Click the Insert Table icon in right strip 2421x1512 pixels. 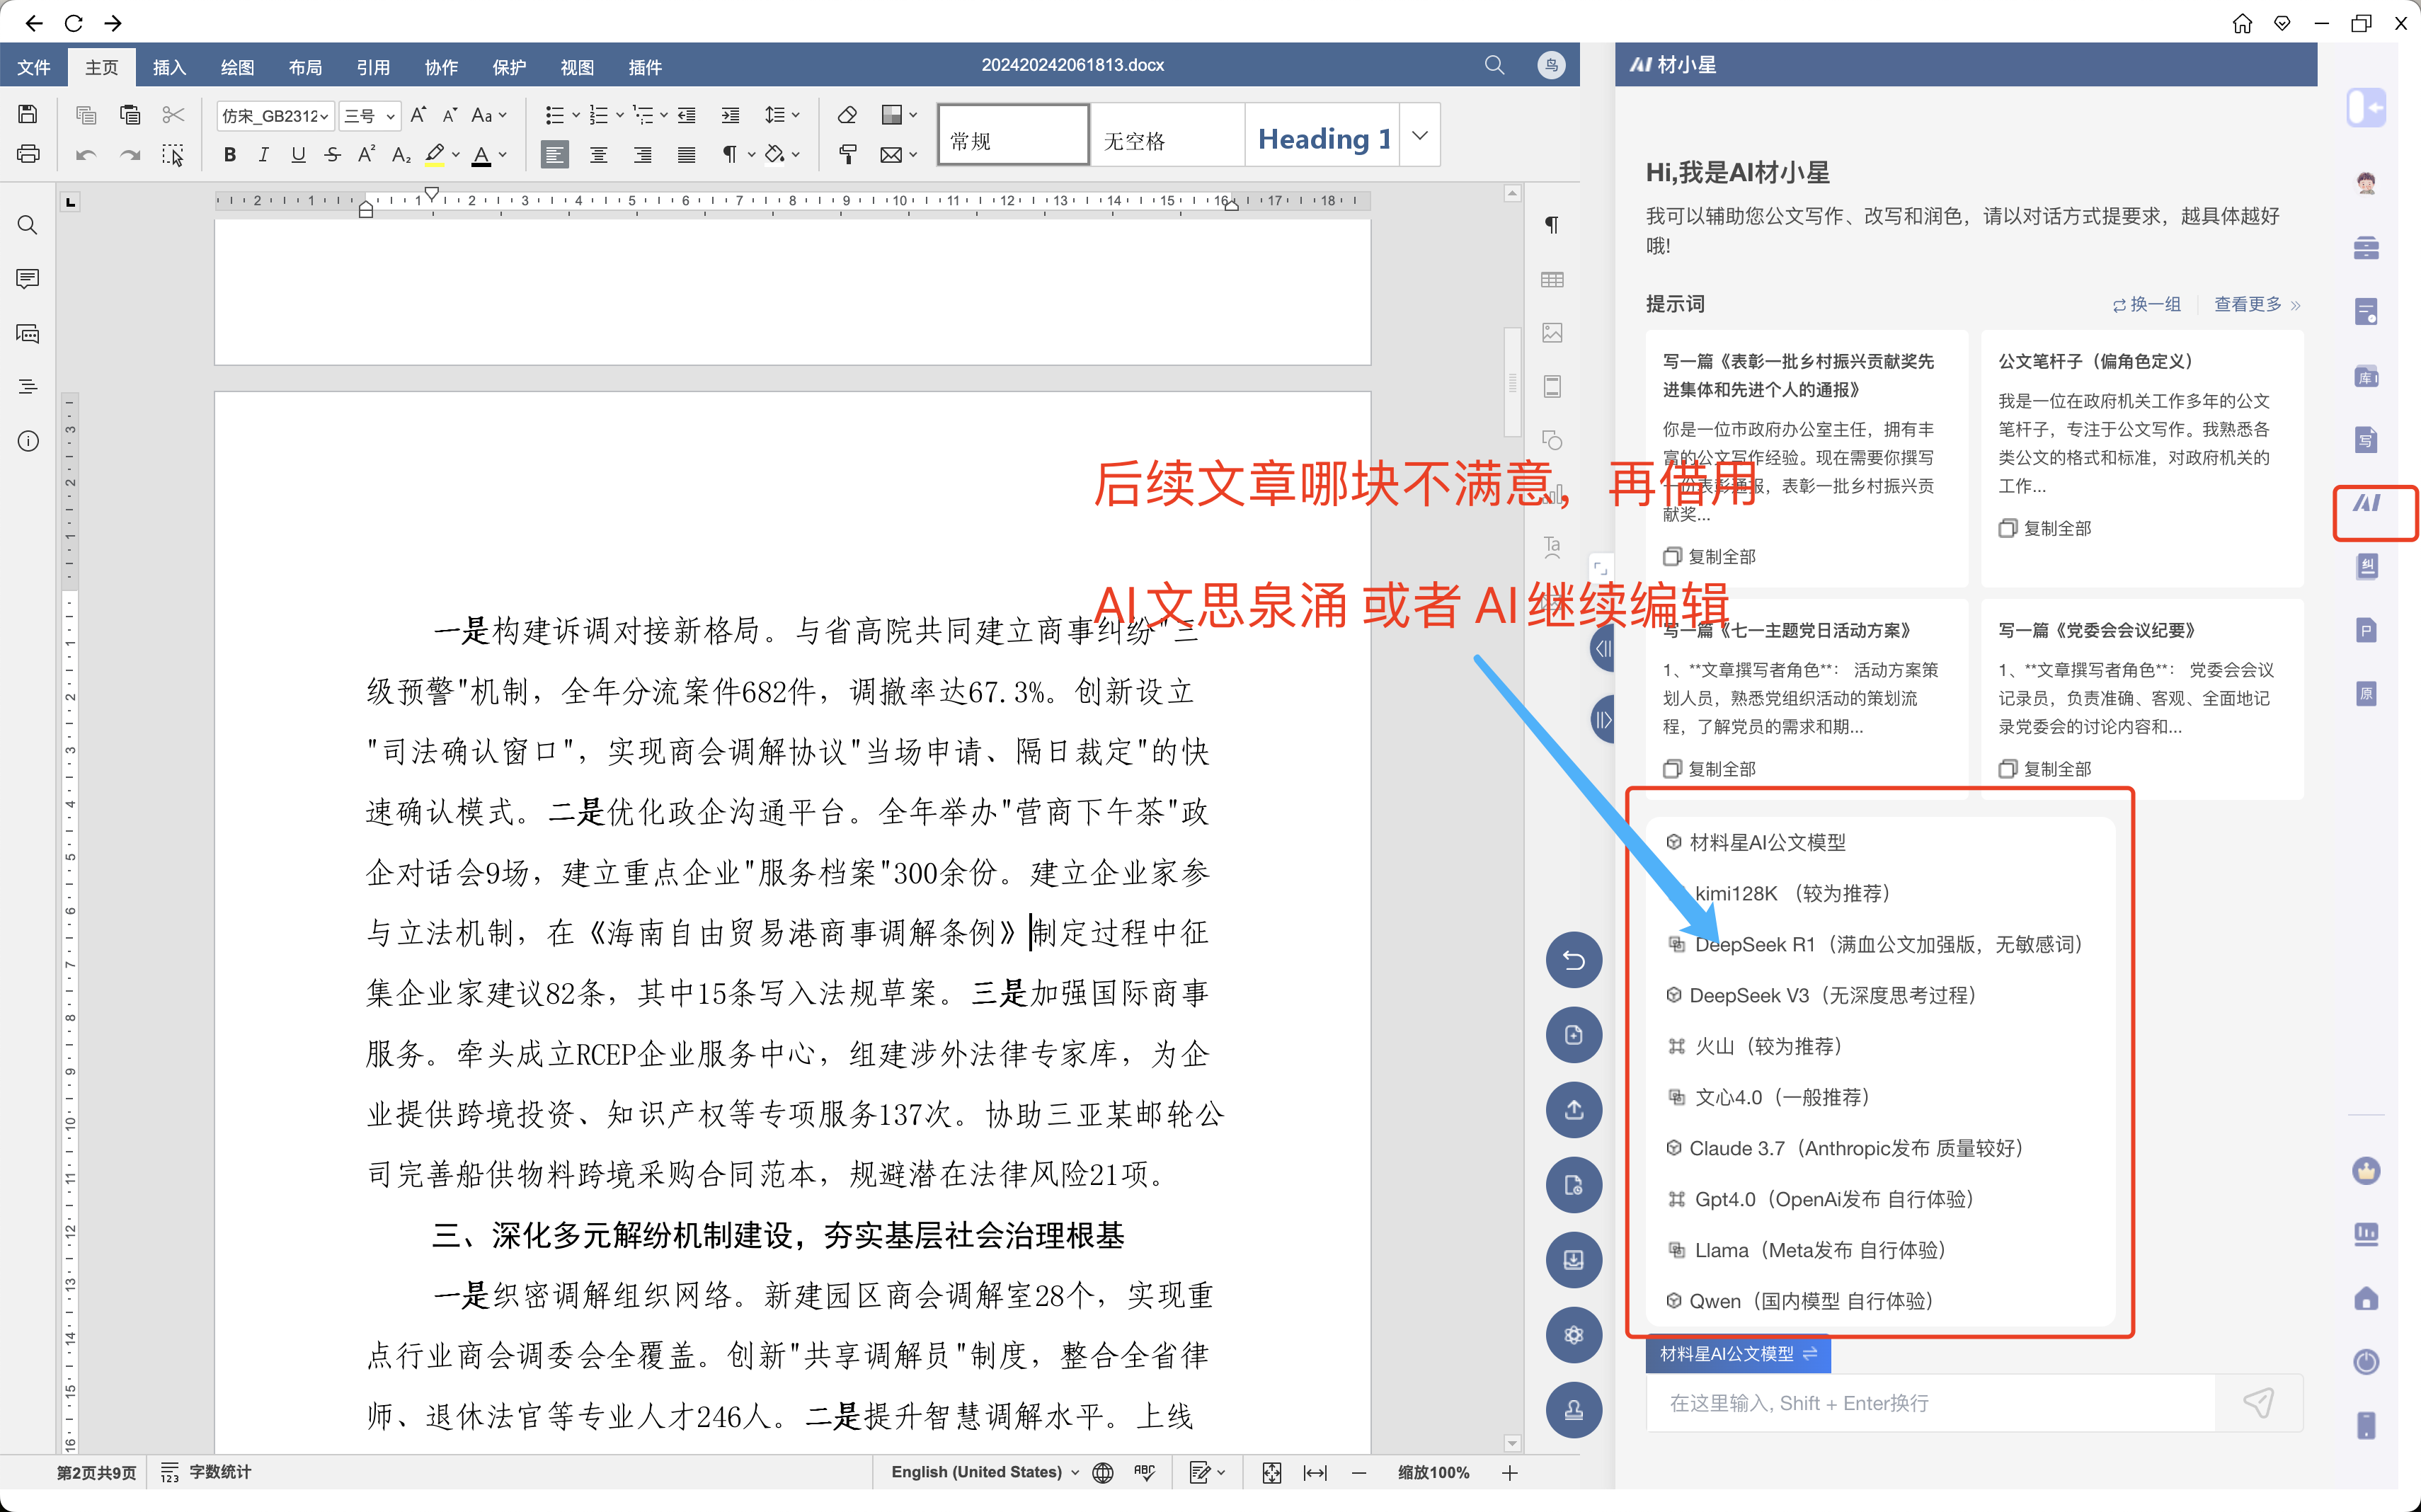pyautogui.click(x=1552, y=279)
